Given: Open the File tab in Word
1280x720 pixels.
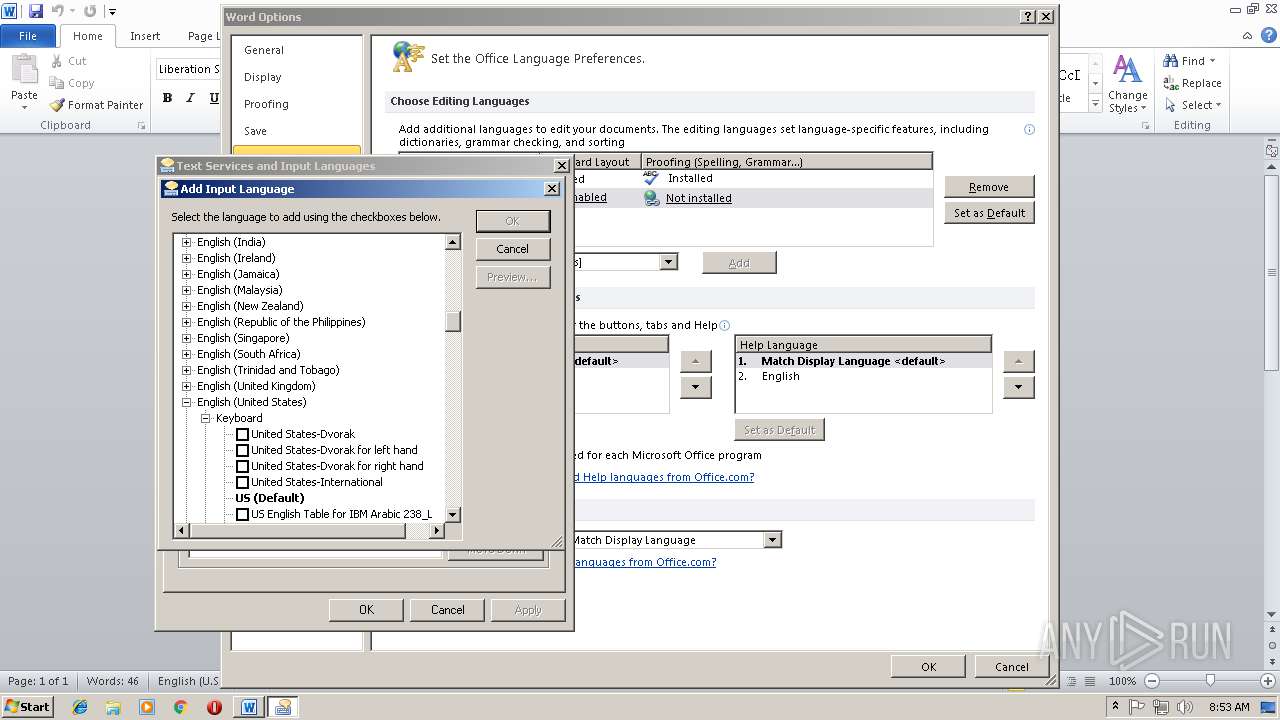Looking at the screenshot, I should tap(28, 36).
